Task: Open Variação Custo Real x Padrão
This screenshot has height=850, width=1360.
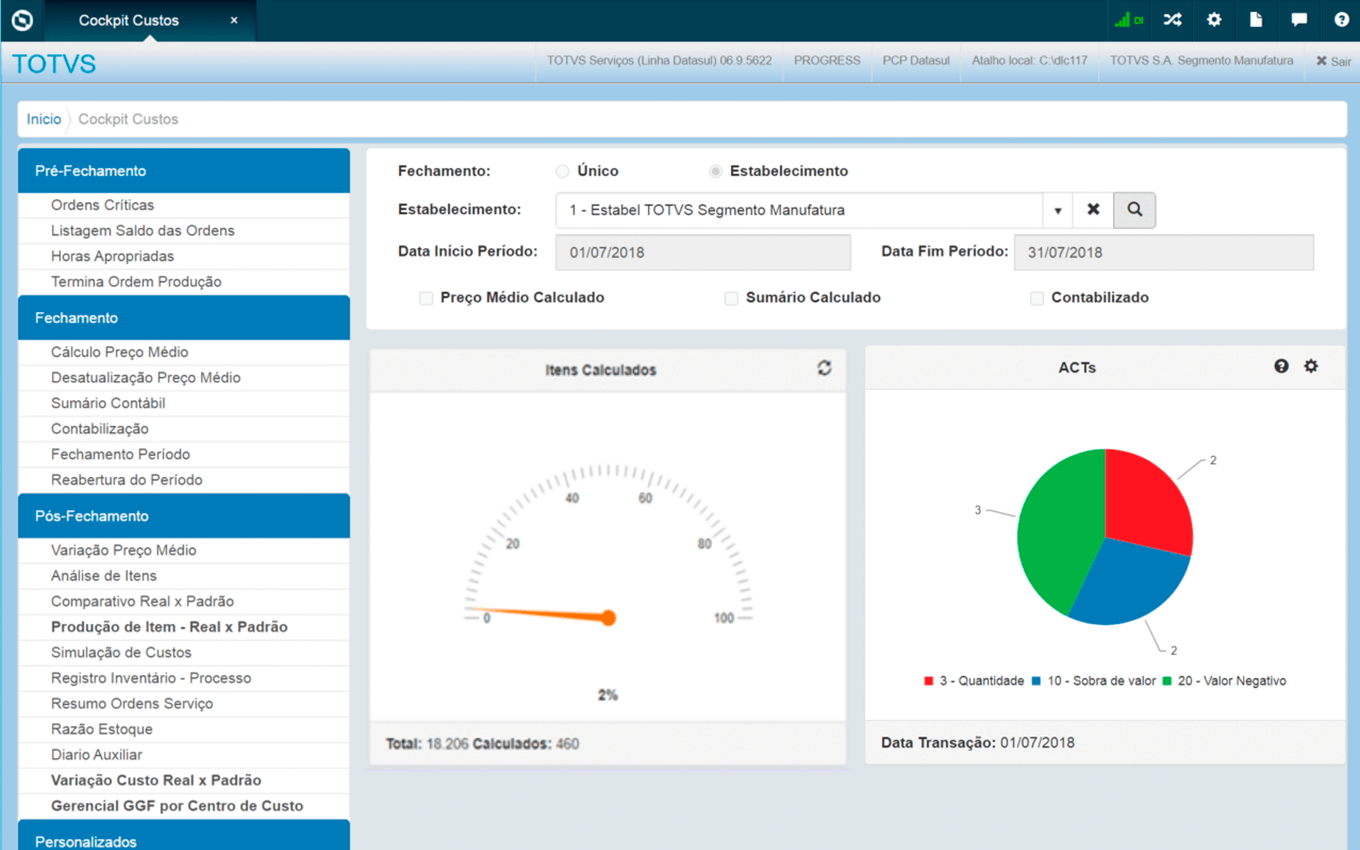Action: pos(184,780)
